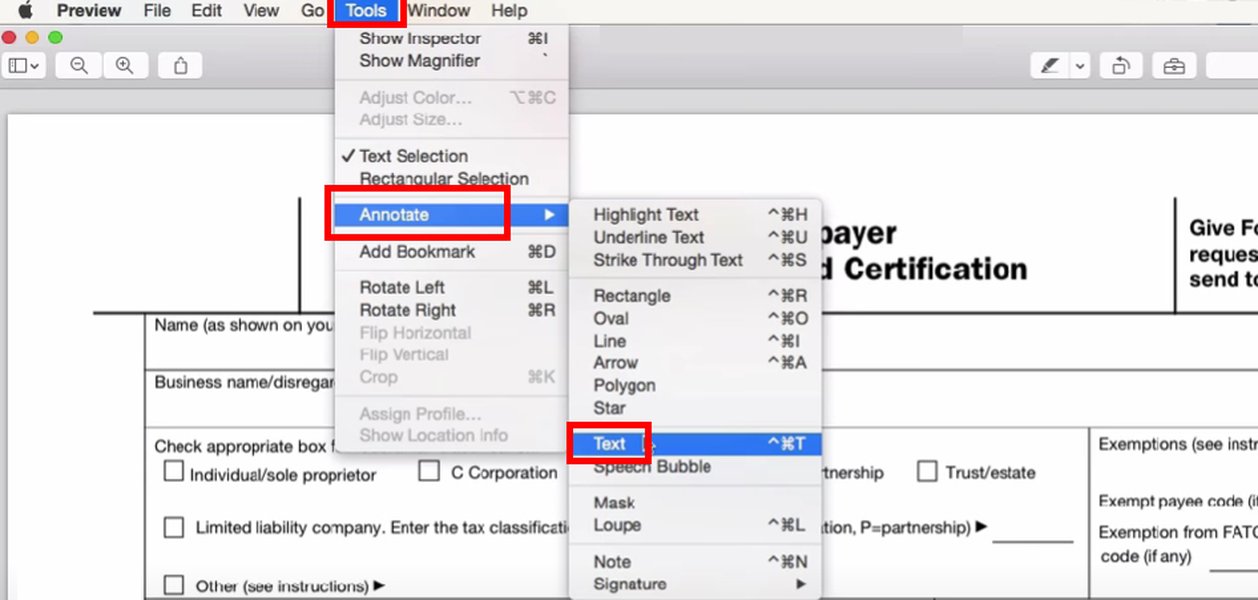
Task: Check the Individual/sole proprietor box
Action: [x=174, y=472]
